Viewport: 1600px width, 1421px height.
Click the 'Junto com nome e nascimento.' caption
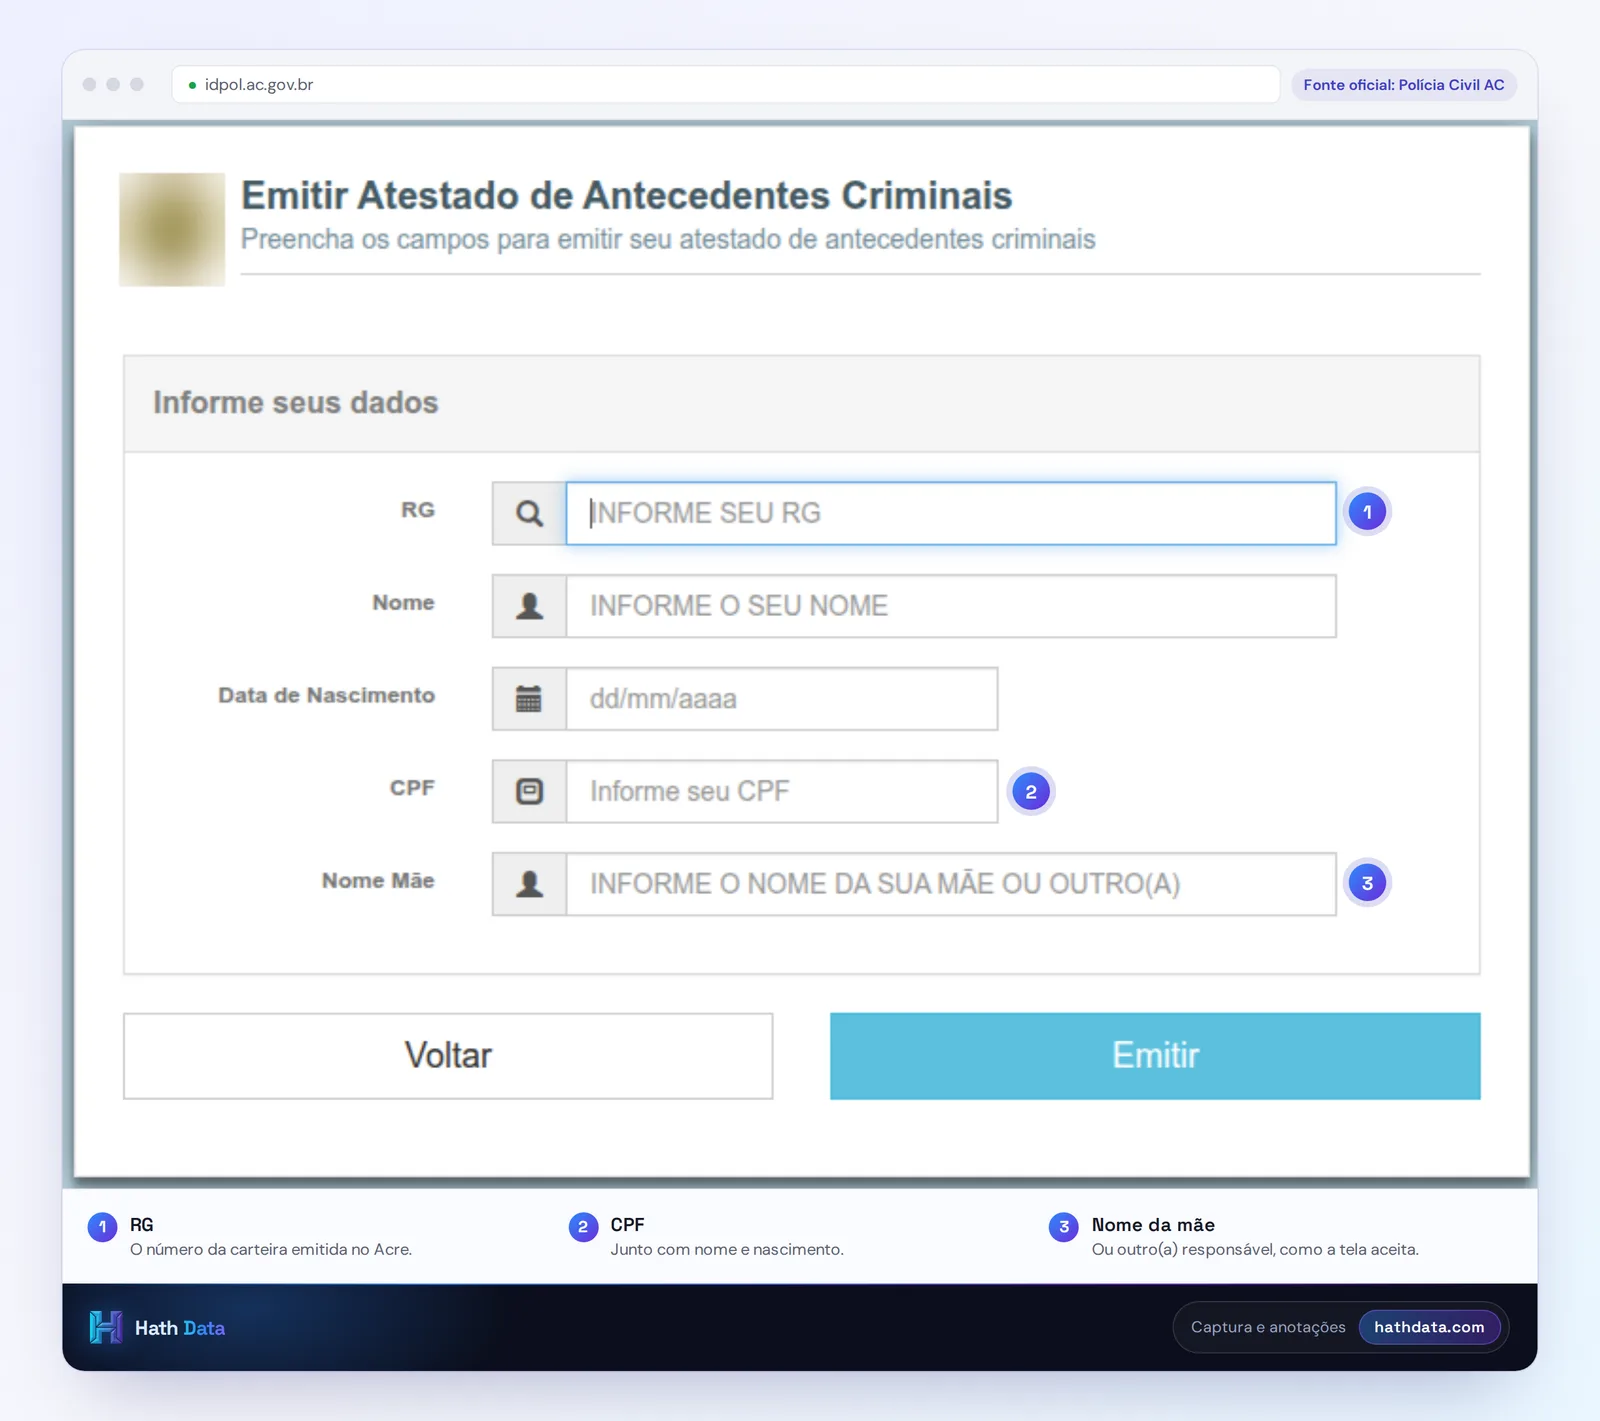(x=727, y=1250)
